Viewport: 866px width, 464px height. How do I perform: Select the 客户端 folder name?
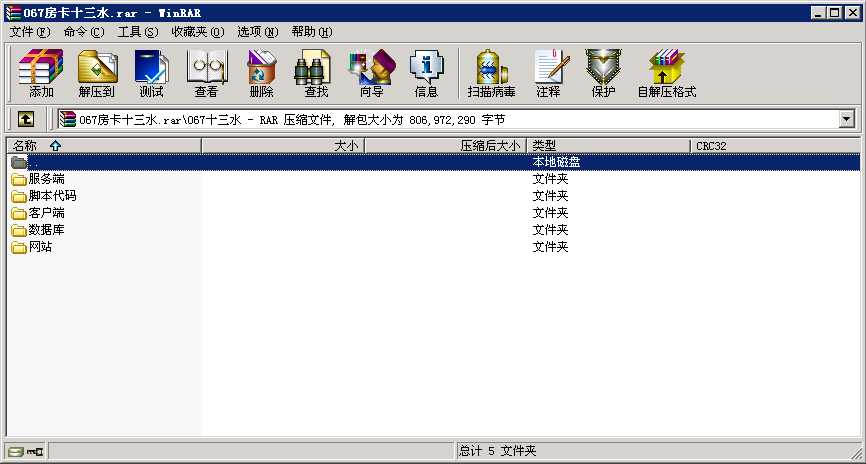click(x=46, y=213)
